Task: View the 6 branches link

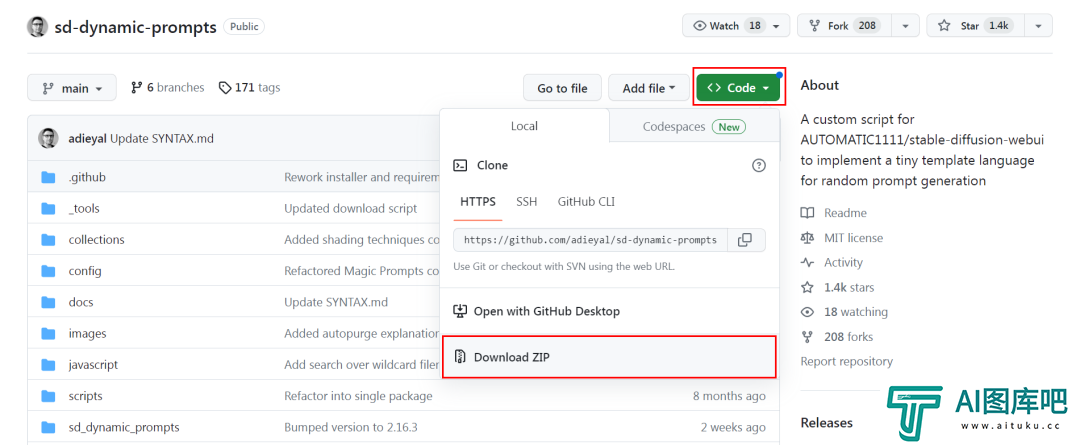Action: pyautogui.click(x=167, y=87)
